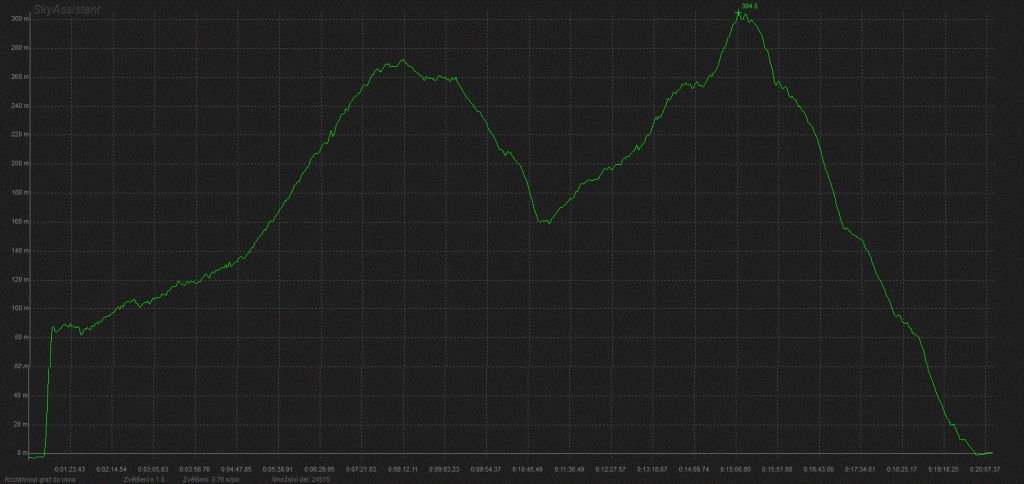
Task: Select the 0:08:12.11 time axis tick
Action: pyautogui.click(x=402, y=468)
